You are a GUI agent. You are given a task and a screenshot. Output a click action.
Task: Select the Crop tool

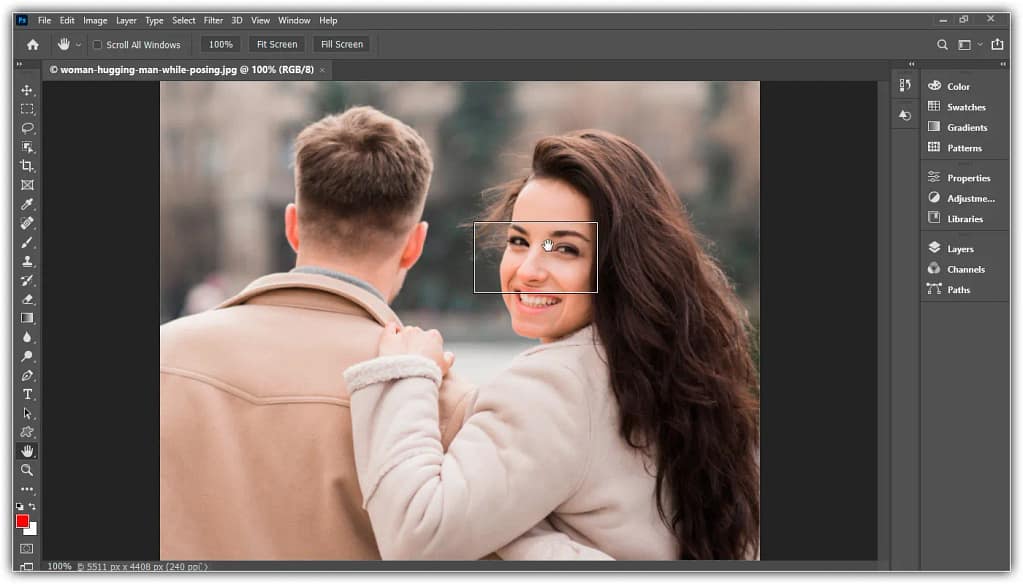[x=27, y=166]
